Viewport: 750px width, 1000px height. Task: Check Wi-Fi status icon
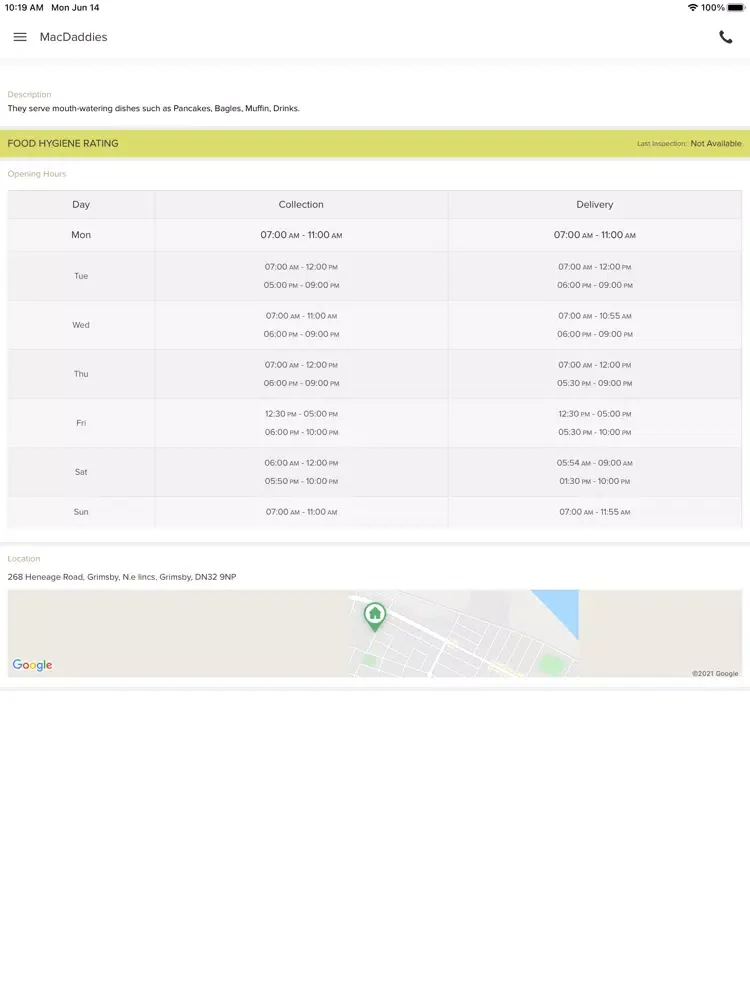693,8
